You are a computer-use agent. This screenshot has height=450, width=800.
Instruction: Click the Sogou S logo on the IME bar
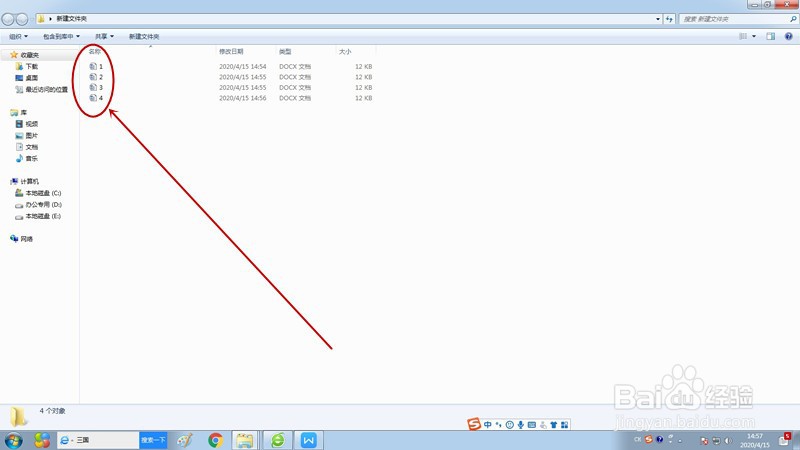click(x=474, y=424)
